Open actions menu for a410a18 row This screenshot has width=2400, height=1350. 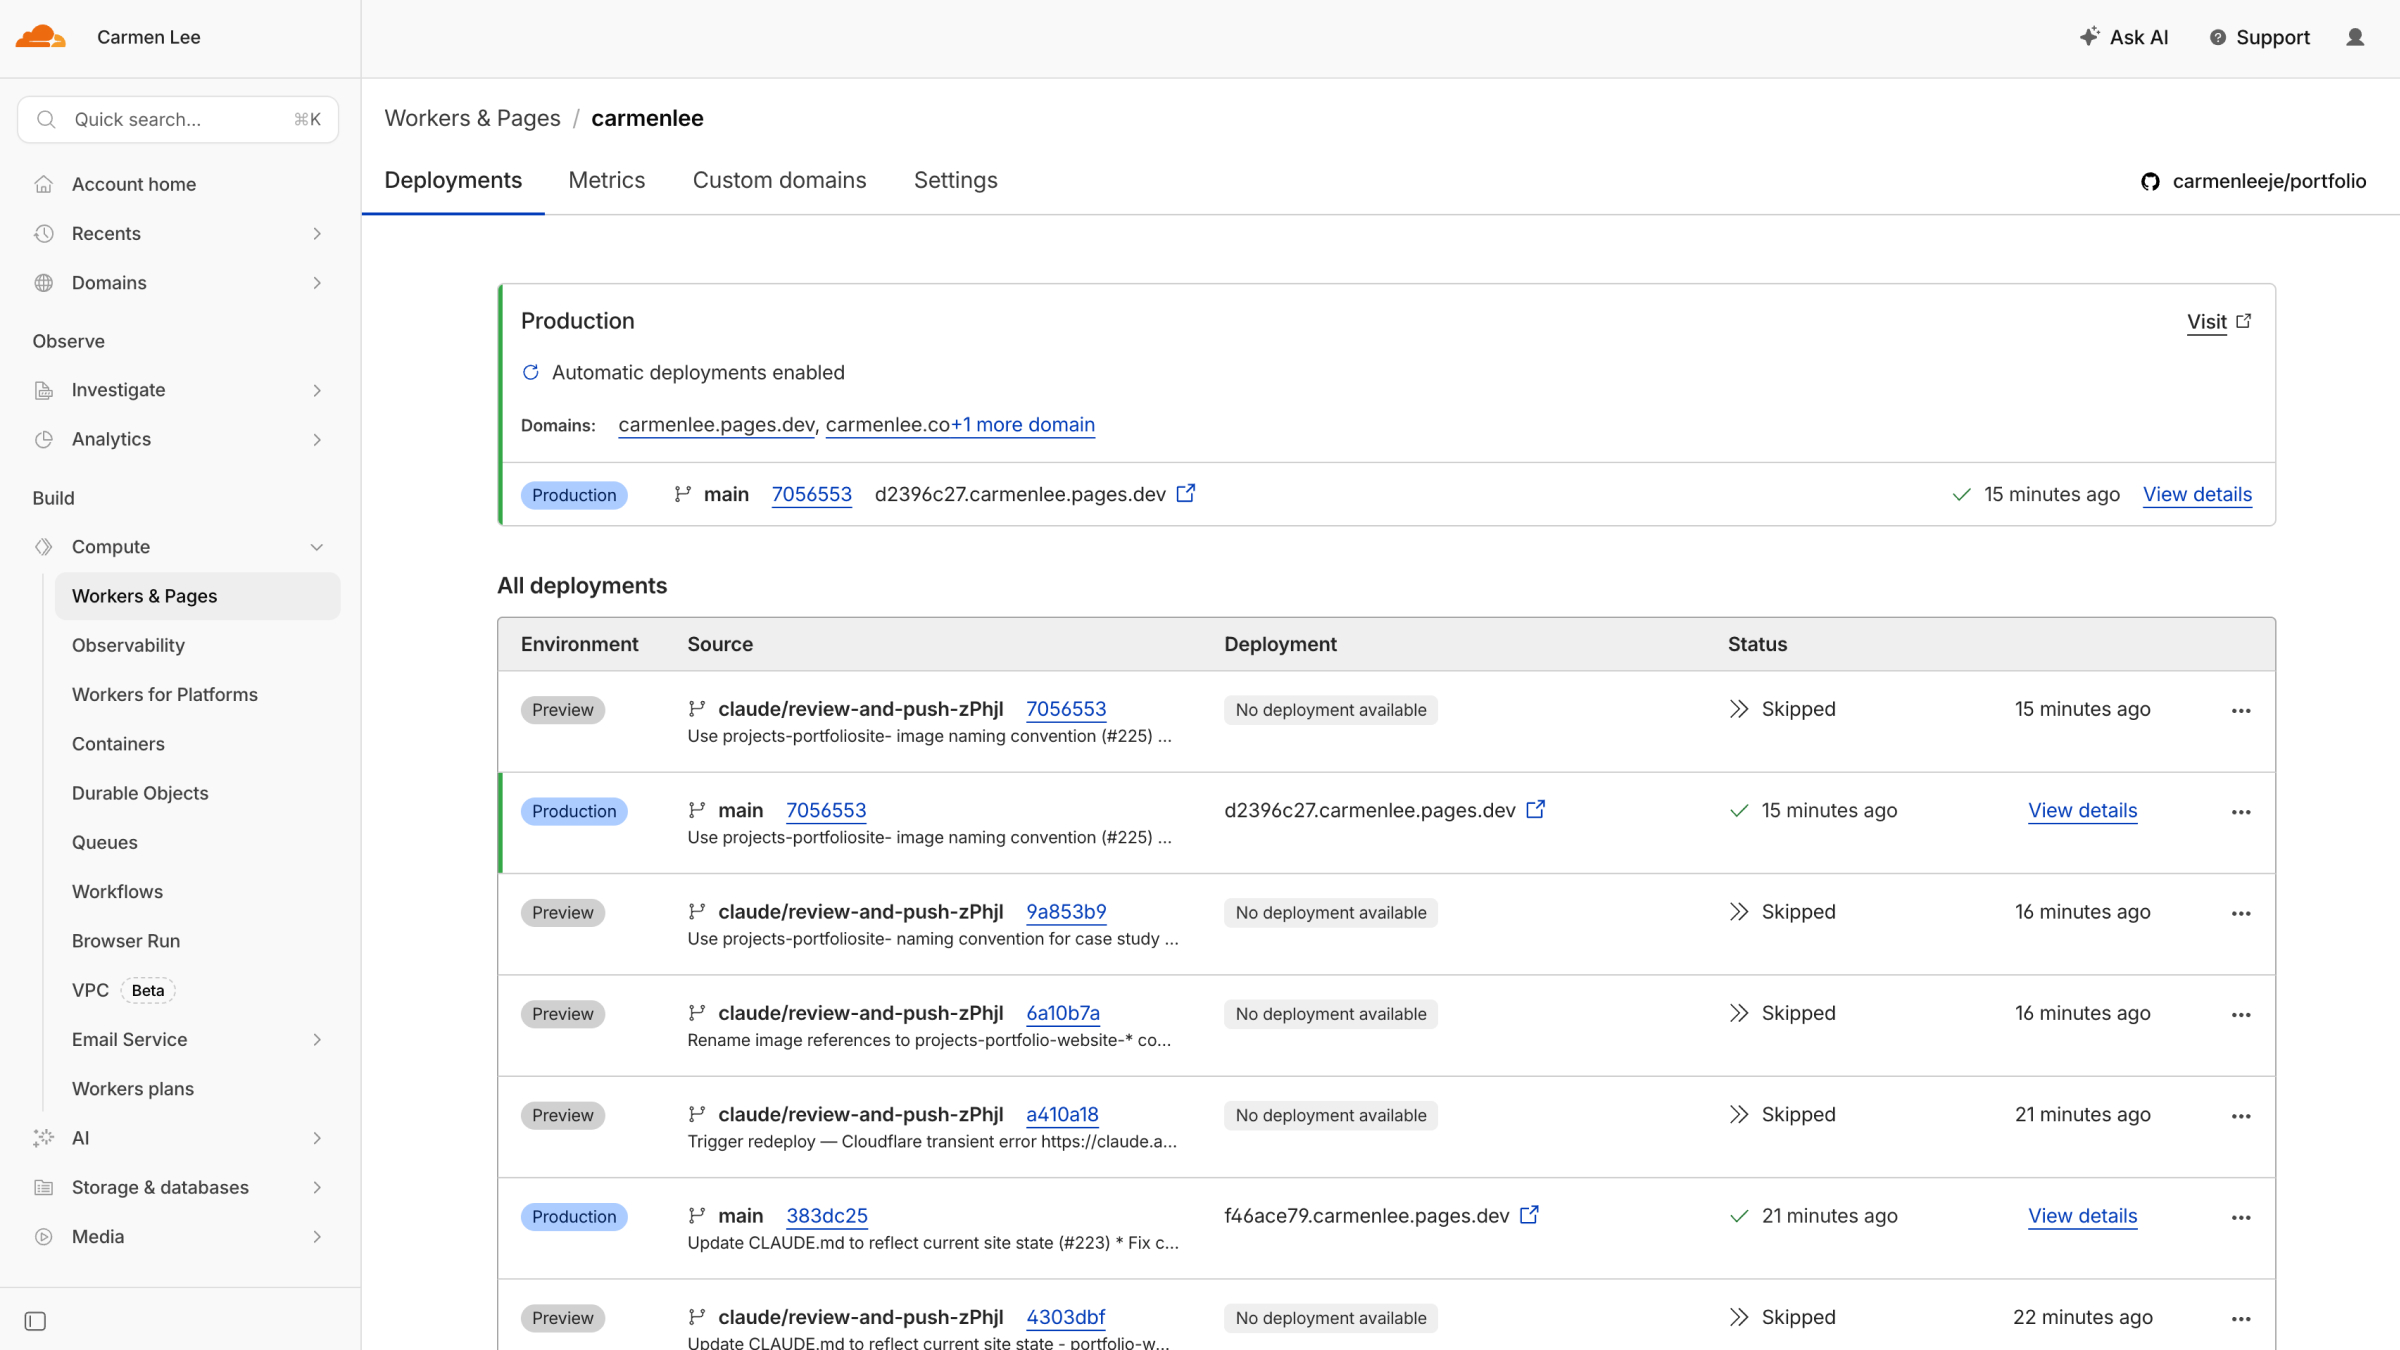tap(2241, 1116)
